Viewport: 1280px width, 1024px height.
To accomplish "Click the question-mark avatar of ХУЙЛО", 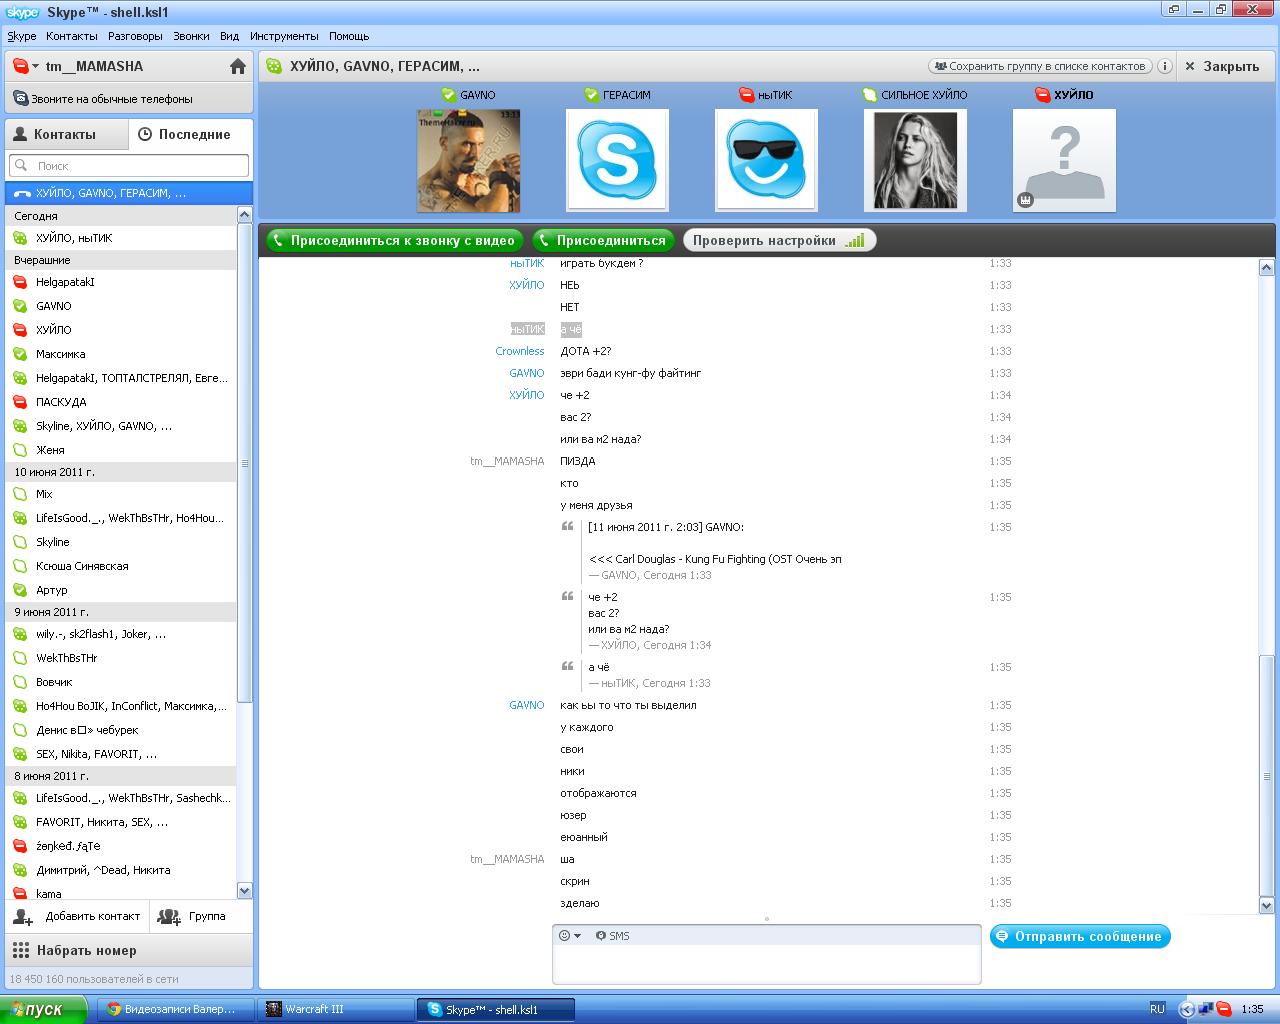I will [1064, 160].
